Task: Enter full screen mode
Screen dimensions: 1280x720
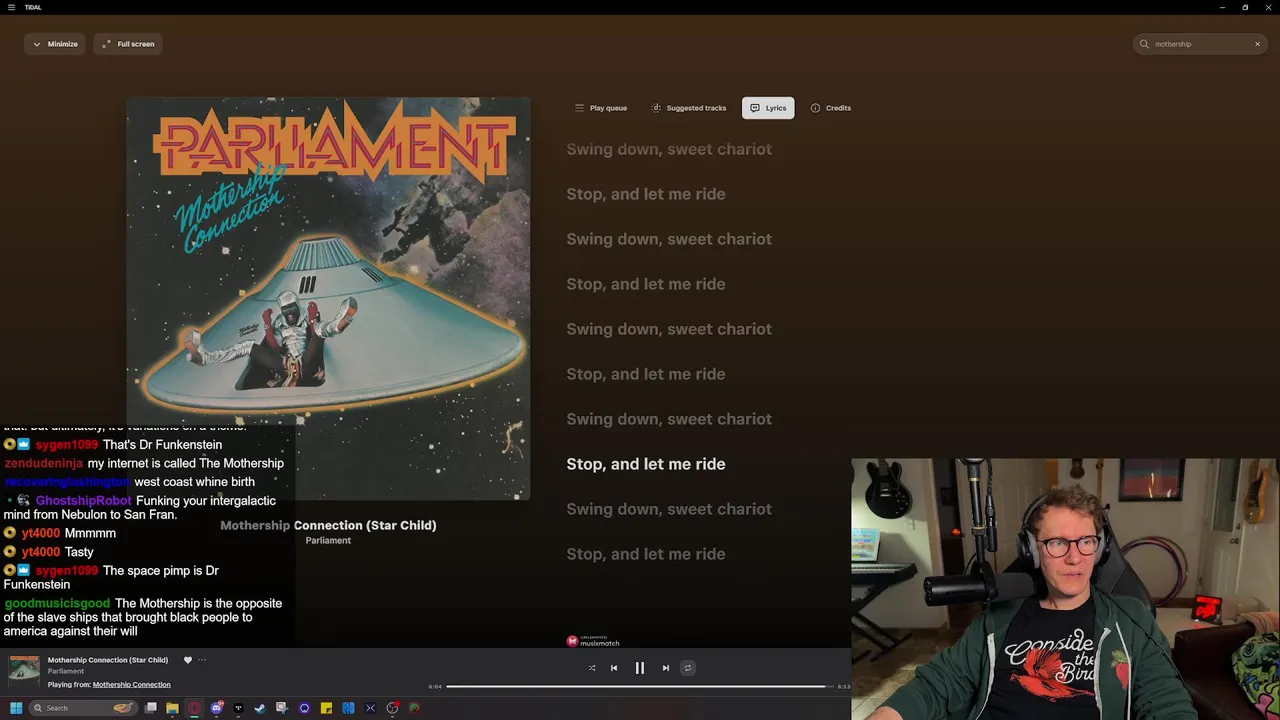Action: (129, 44)
